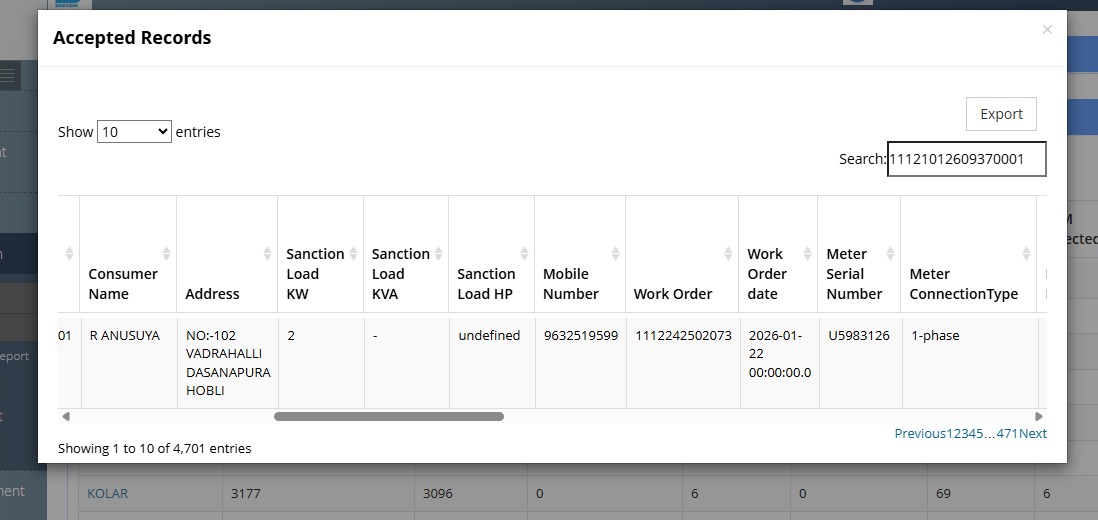
Task: Sort by Meter ConnectionType column
Action: tap(968, 253)
